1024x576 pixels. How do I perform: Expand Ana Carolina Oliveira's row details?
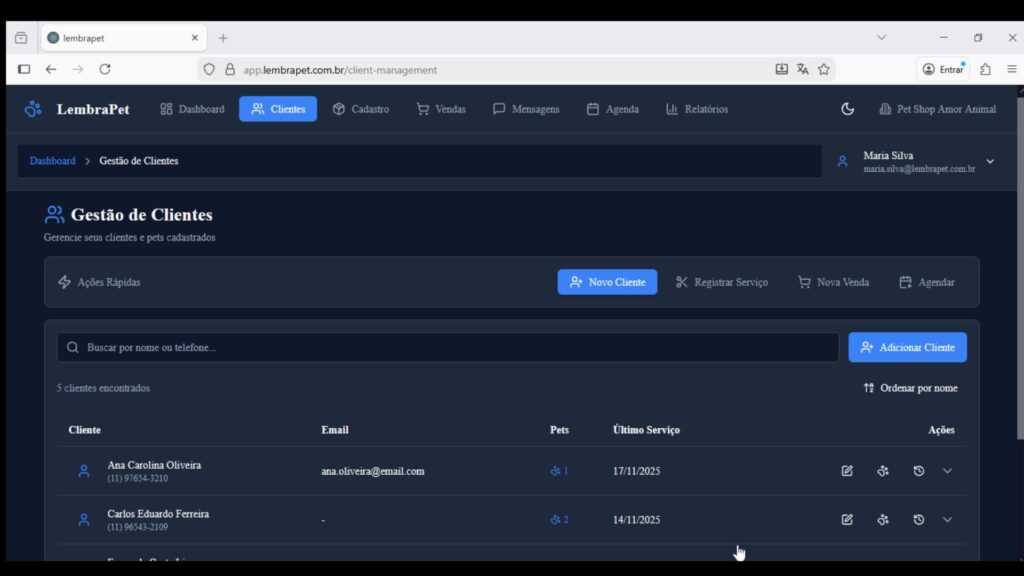[x=948, y=471]
